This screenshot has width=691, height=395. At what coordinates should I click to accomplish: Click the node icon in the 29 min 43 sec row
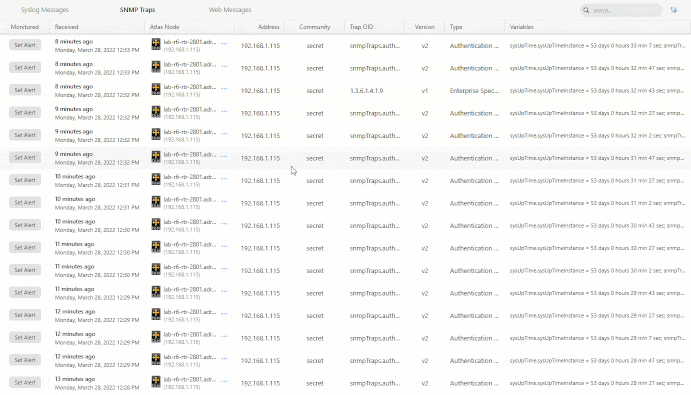click(156, 291)
